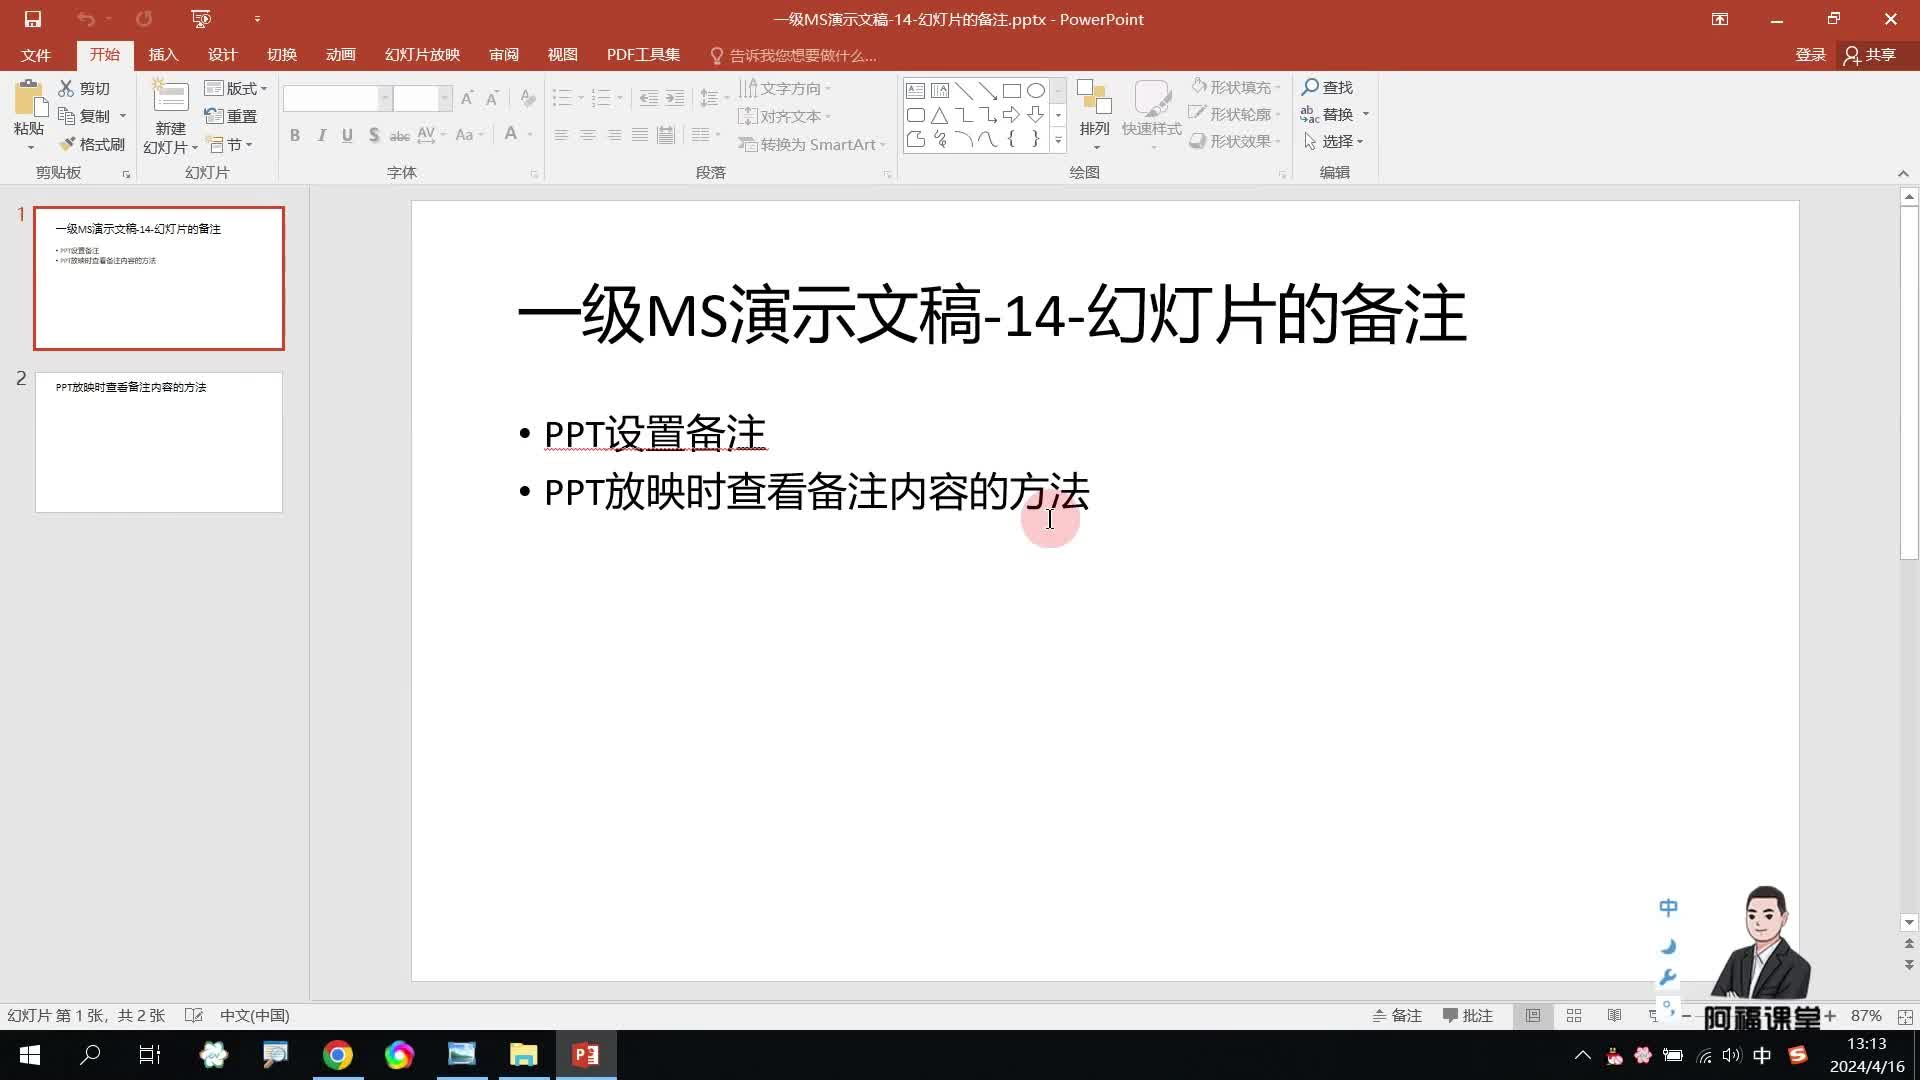
Task: Click the Comments (批注) button in status bar
Action: (x=1468, y=1016)
